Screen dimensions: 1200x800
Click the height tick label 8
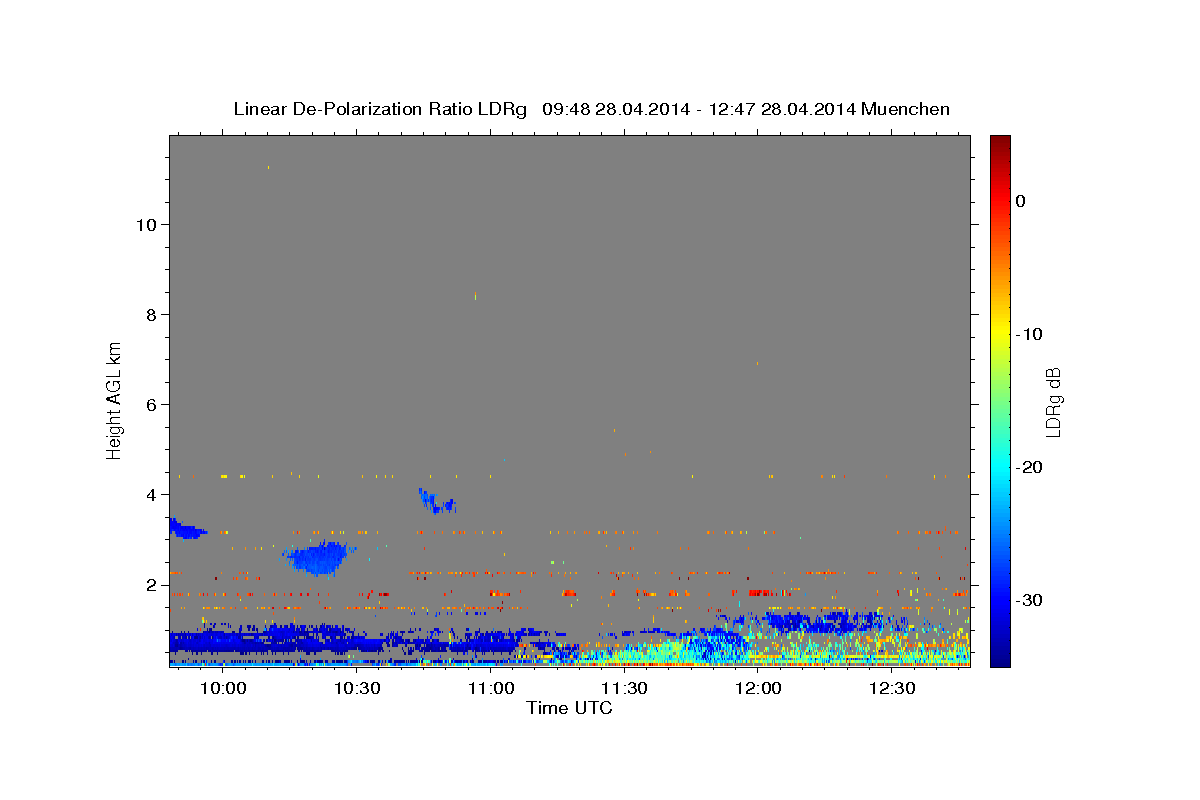click(x=150, y=314)
